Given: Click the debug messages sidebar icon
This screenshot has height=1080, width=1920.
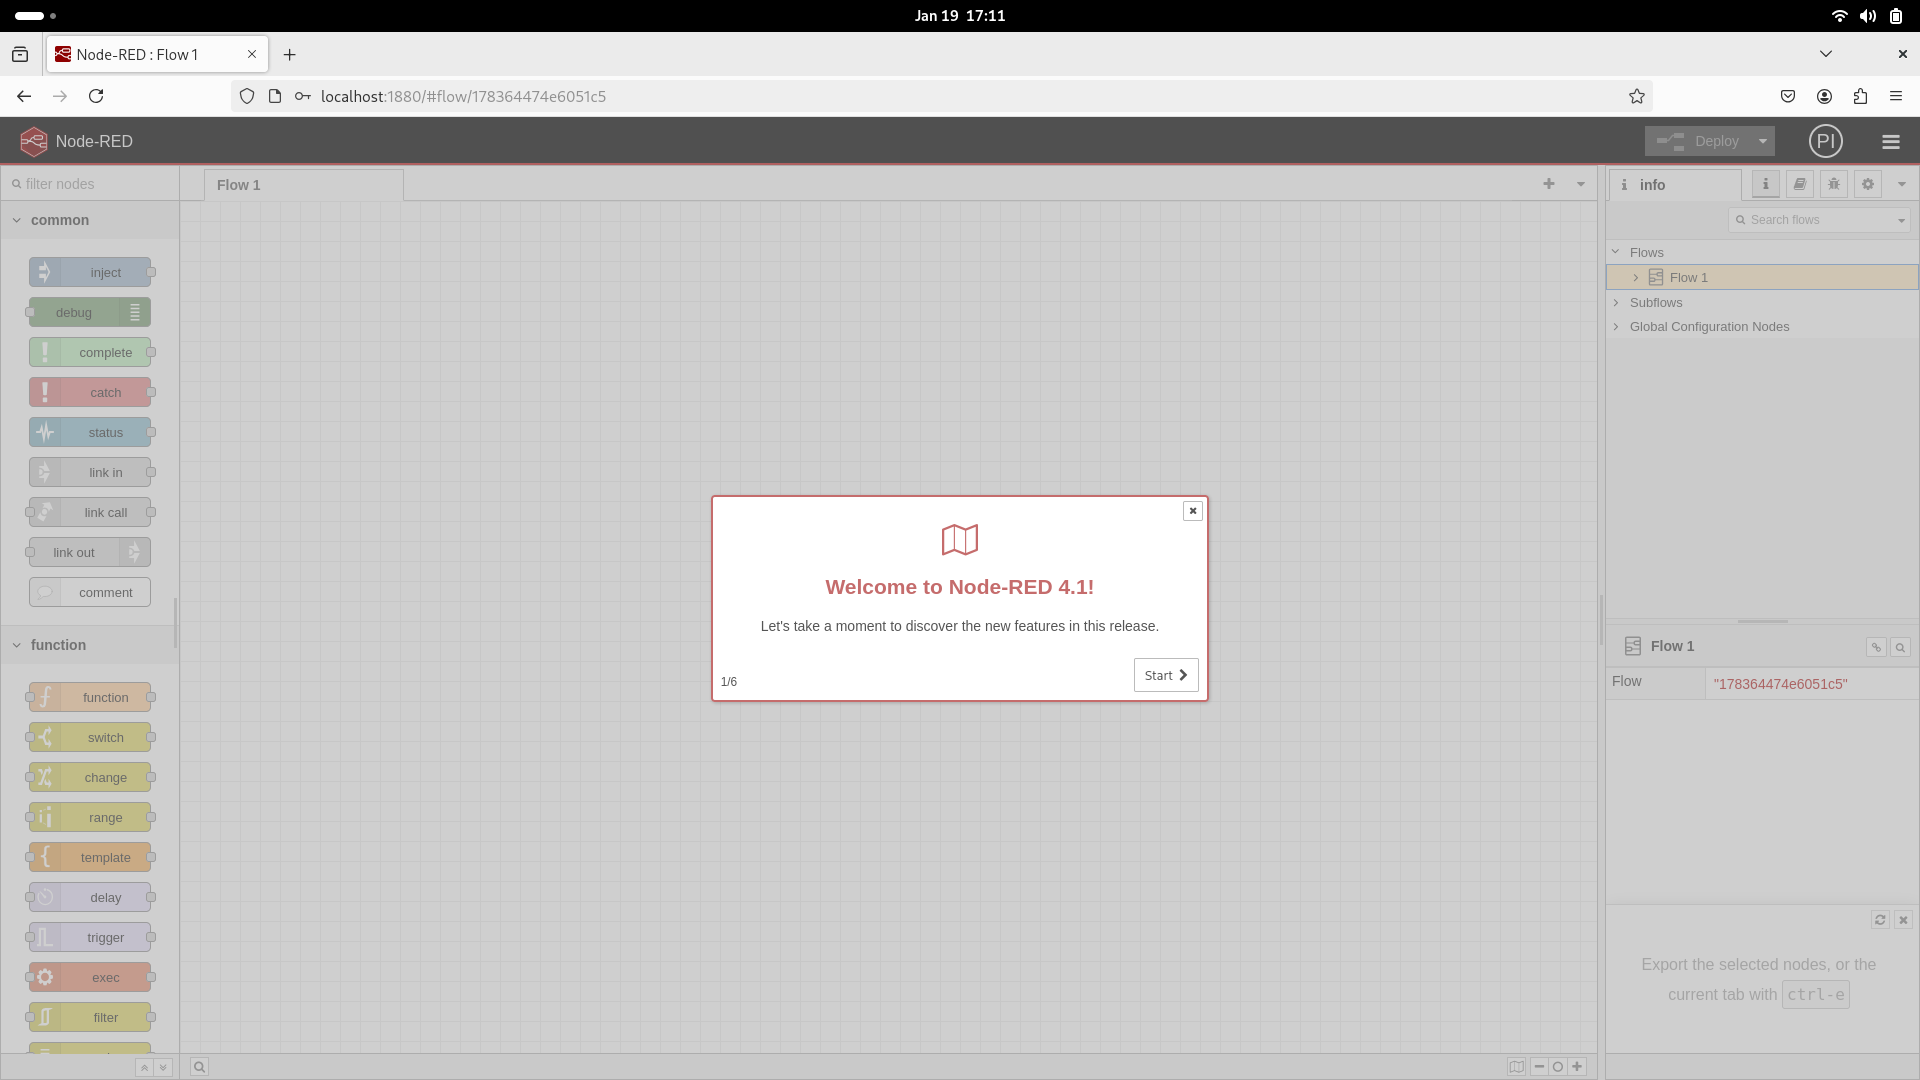Looking at the screenshot, I should (x=1833, y=184).
